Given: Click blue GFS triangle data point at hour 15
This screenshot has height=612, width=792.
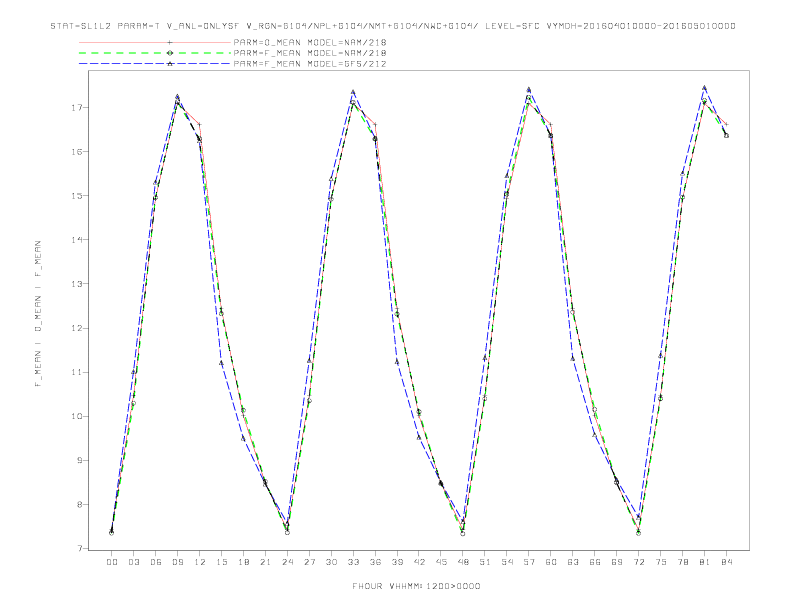Looking at the screenshot, I should point(221,363).
